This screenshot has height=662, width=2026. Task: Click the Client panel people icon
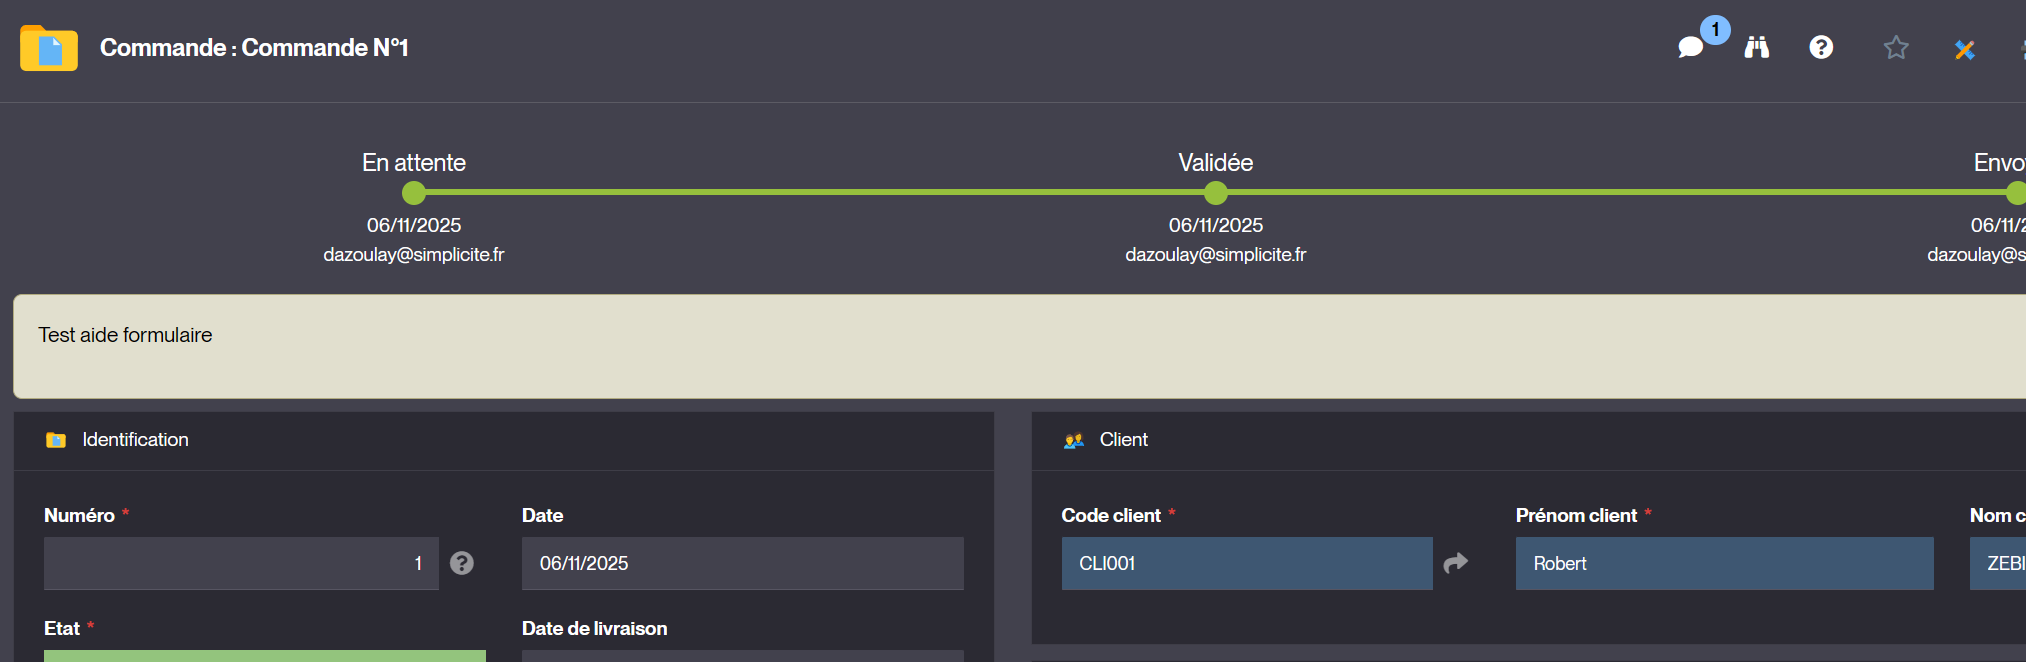(1074, 440)
